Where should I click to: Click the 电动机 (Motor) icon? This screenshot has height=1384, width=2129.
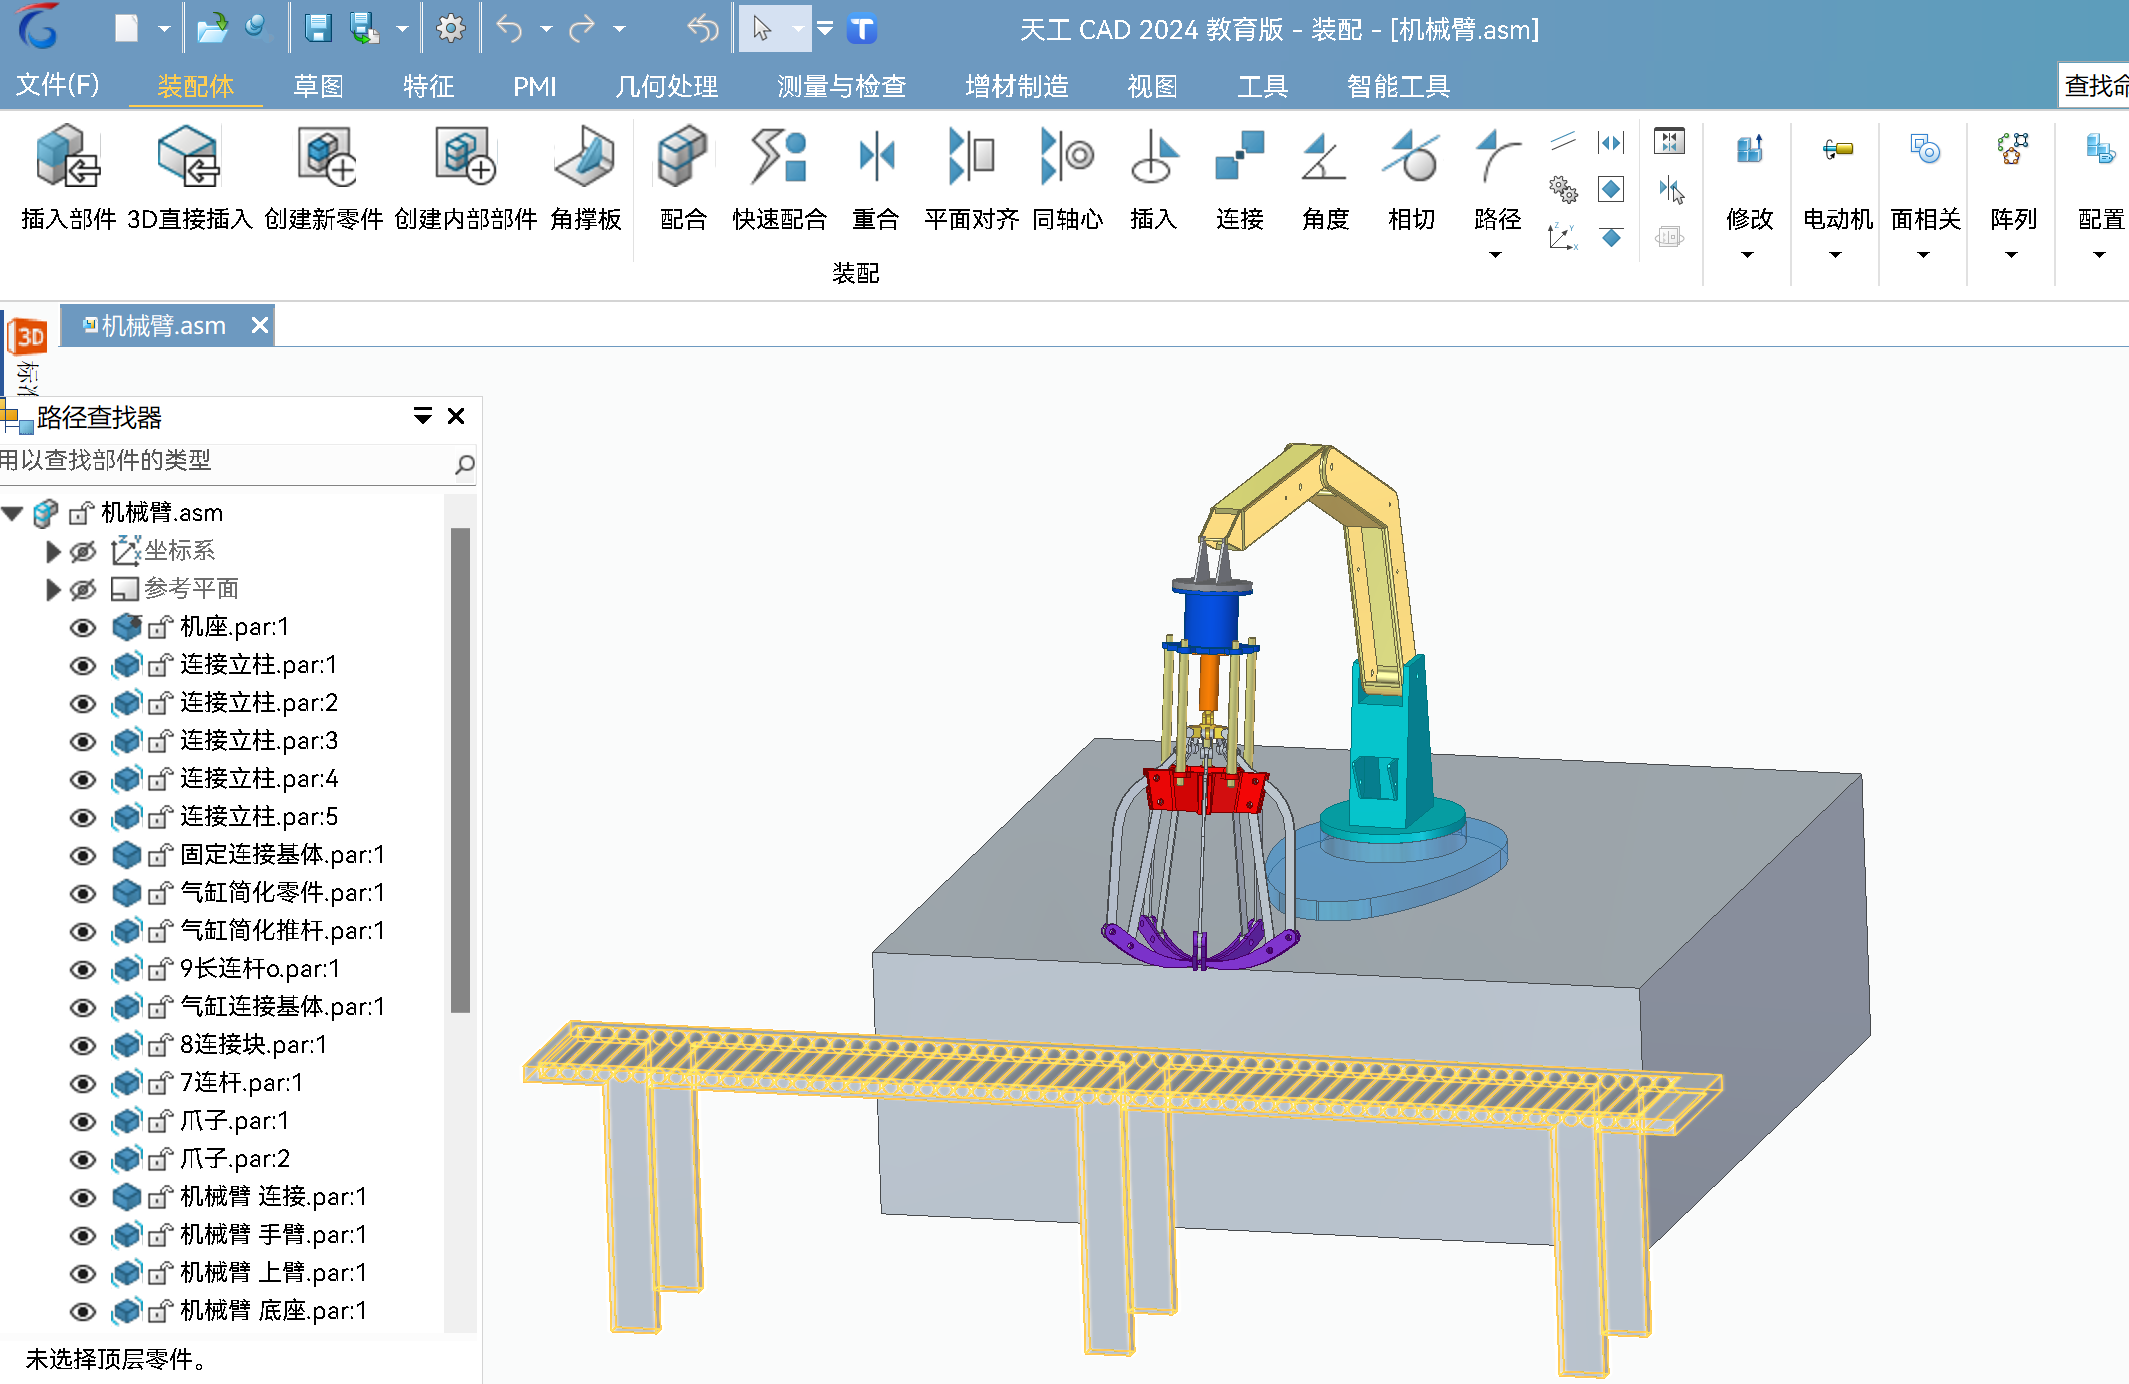tap(1837, 150)
